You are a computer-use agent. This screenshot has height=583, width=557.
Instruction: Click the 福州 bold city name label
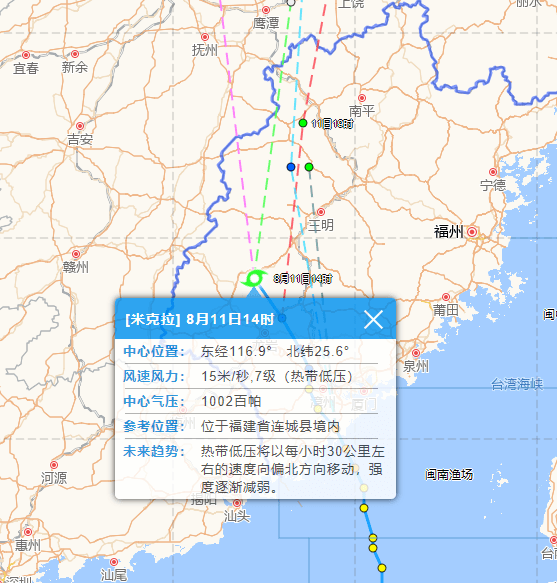pos(448,232)
